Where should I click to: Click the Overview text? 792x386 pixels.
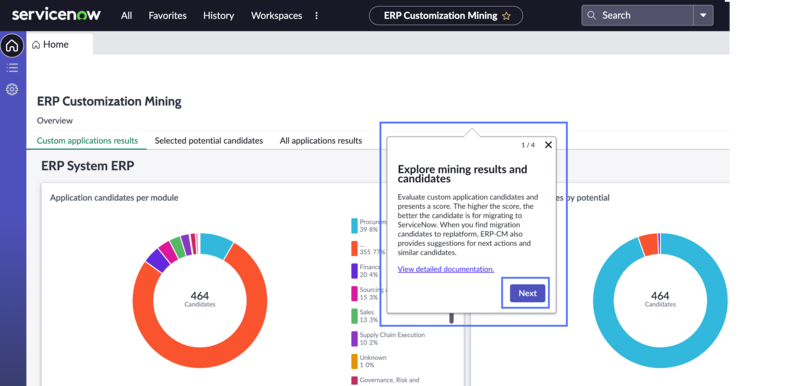[x=55, y=121]
